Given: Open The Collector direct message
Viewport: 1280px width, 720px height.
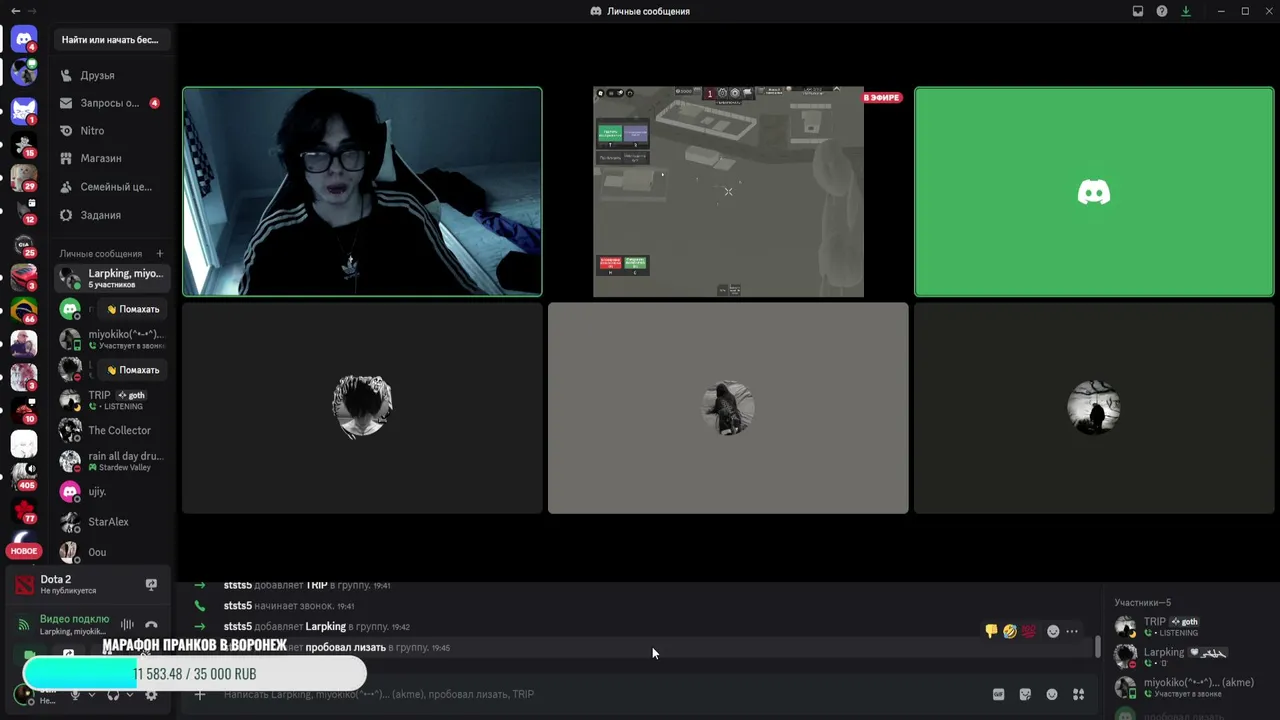Looking at the screenshot, I should coord(112,430).
